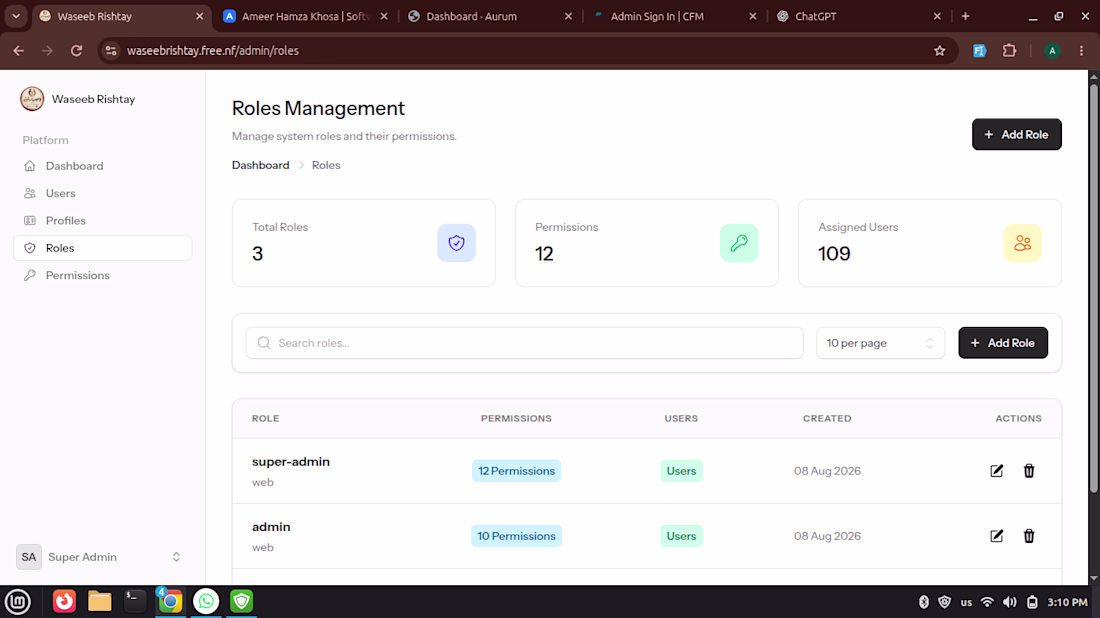1100x618 pixels.
Task: Click the Assigned Users people icon
Action: pyautogui.click(x=1022, y=243)
